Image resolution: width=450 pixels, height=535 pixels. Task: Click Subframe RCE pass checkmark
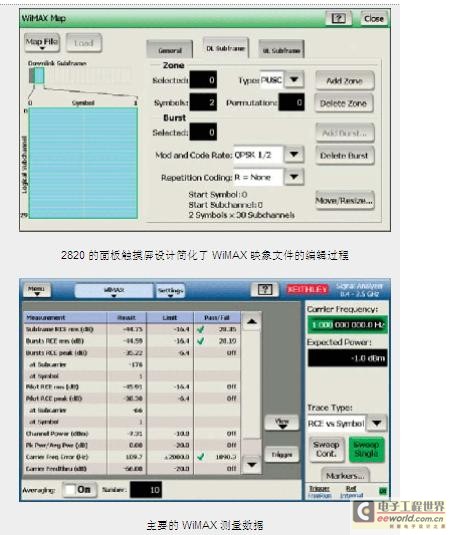coord(201,329)
